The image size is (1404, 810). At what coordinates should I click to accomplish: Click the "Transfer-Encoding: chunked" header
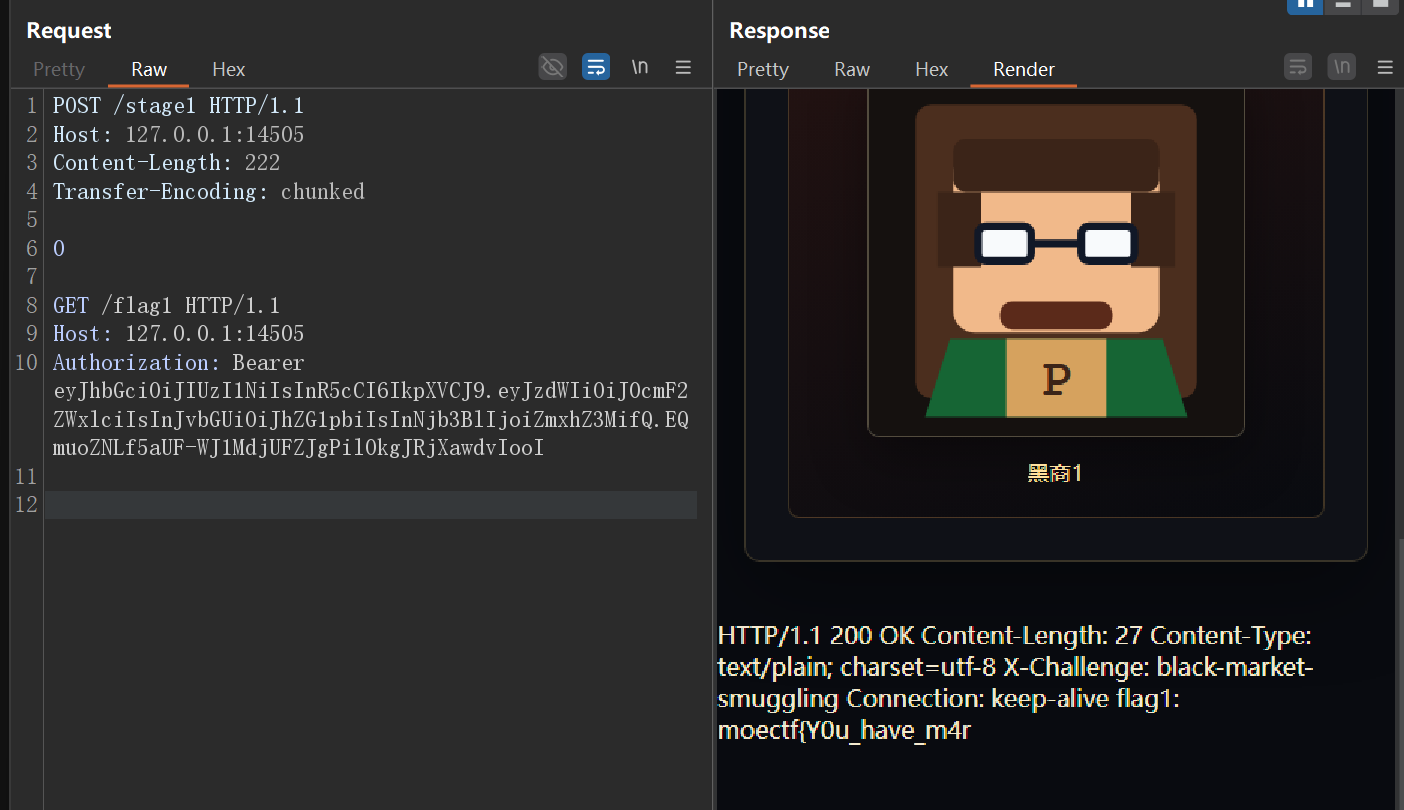[209, 191]
